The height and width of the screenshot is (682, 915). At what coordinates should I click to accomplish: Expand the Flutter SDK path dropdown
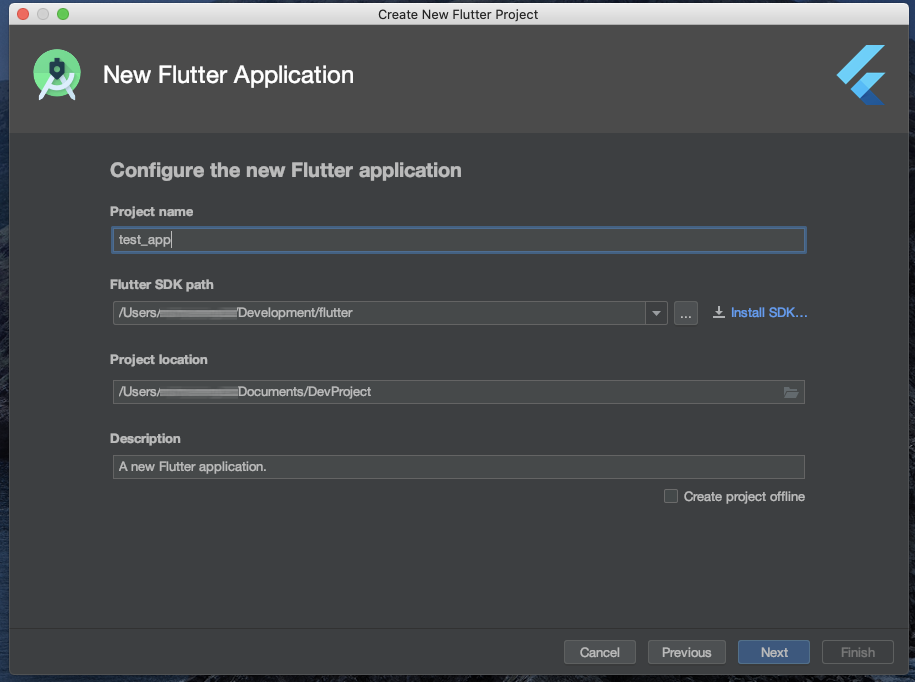[x=656, y=313]
